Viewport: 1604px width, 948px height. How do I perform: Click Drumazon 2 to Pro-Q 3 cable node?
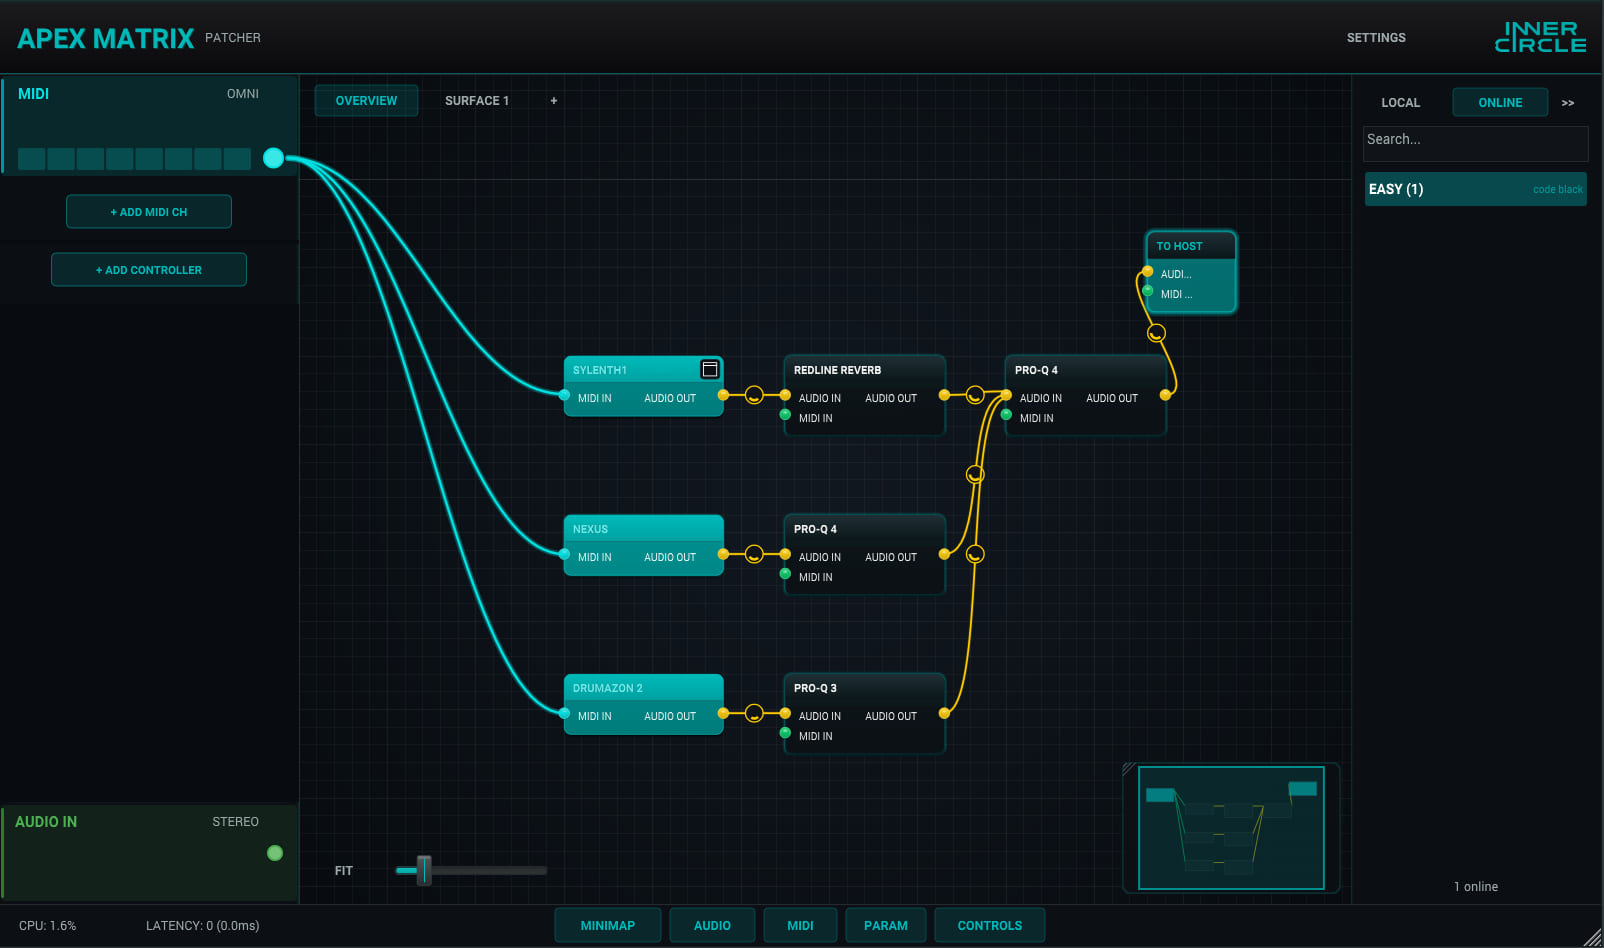[755, 714]
